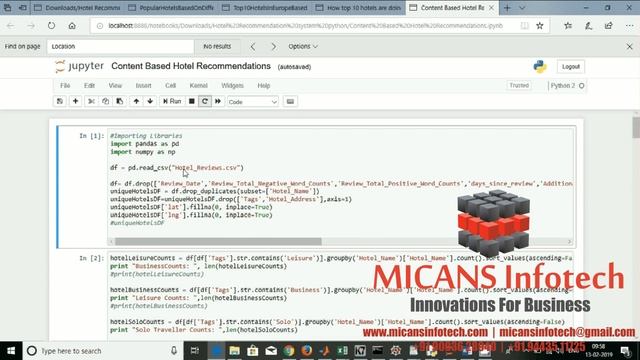Move selected cell up arrow
This screenshot has height=360, width=640.
136,101
